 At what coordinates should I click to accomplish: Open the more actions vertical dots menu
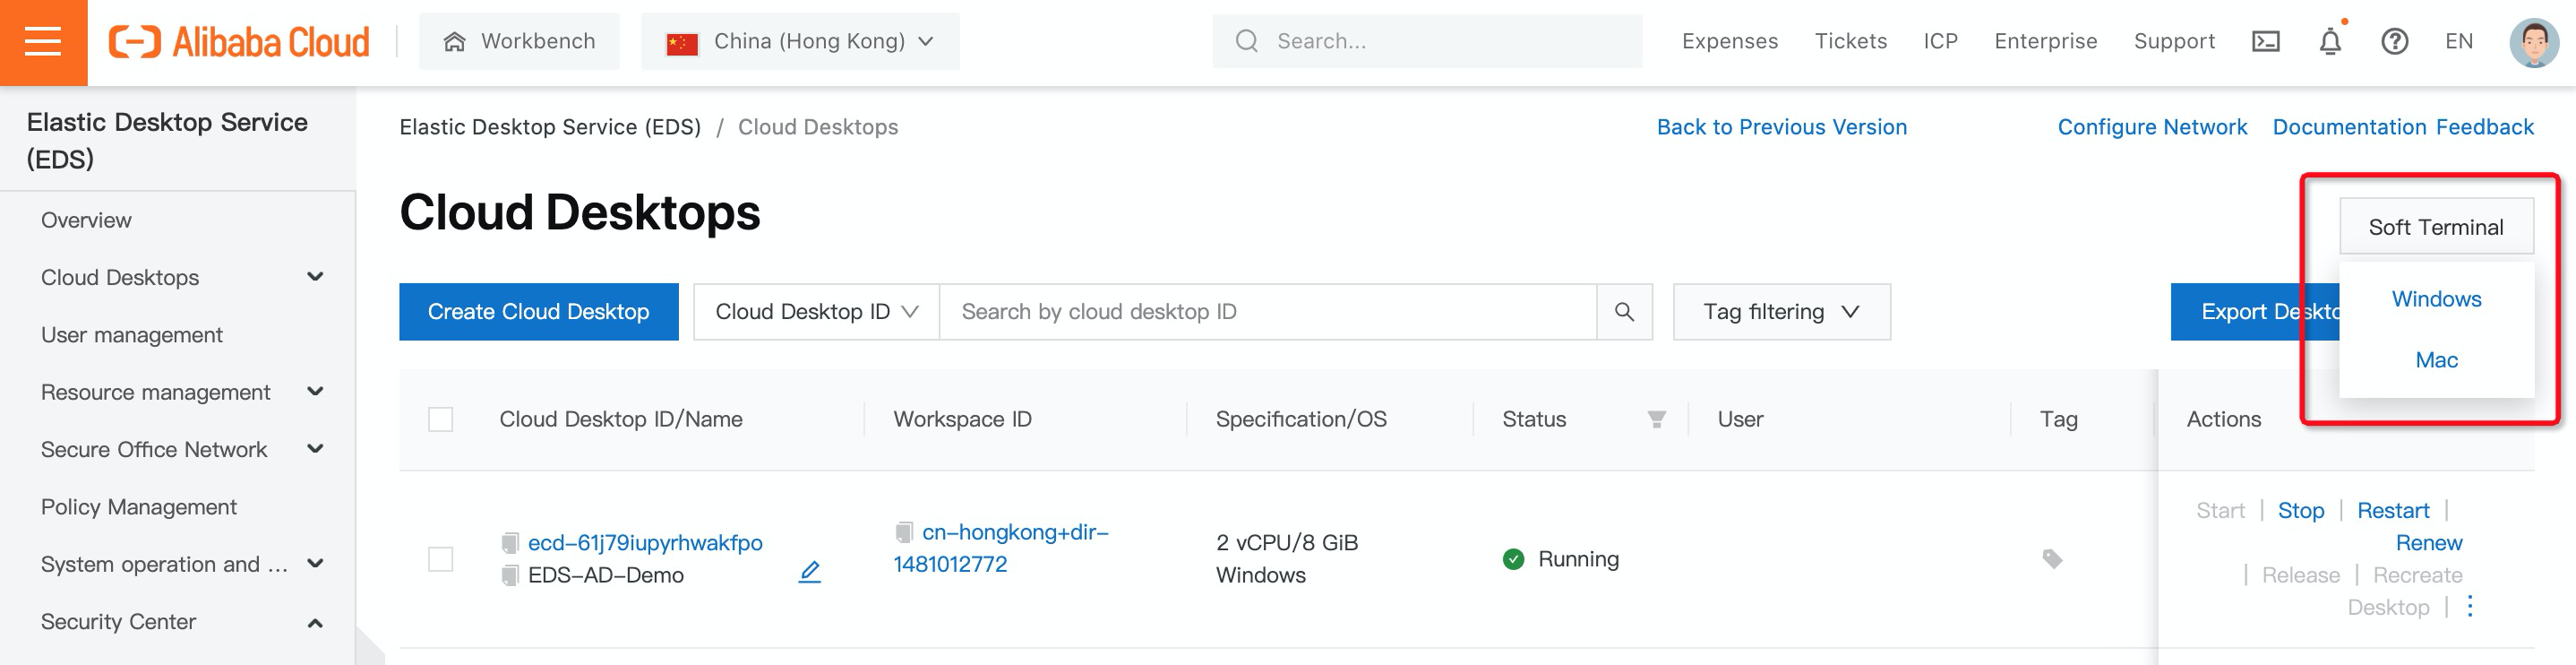click(x=2469, y=607)
